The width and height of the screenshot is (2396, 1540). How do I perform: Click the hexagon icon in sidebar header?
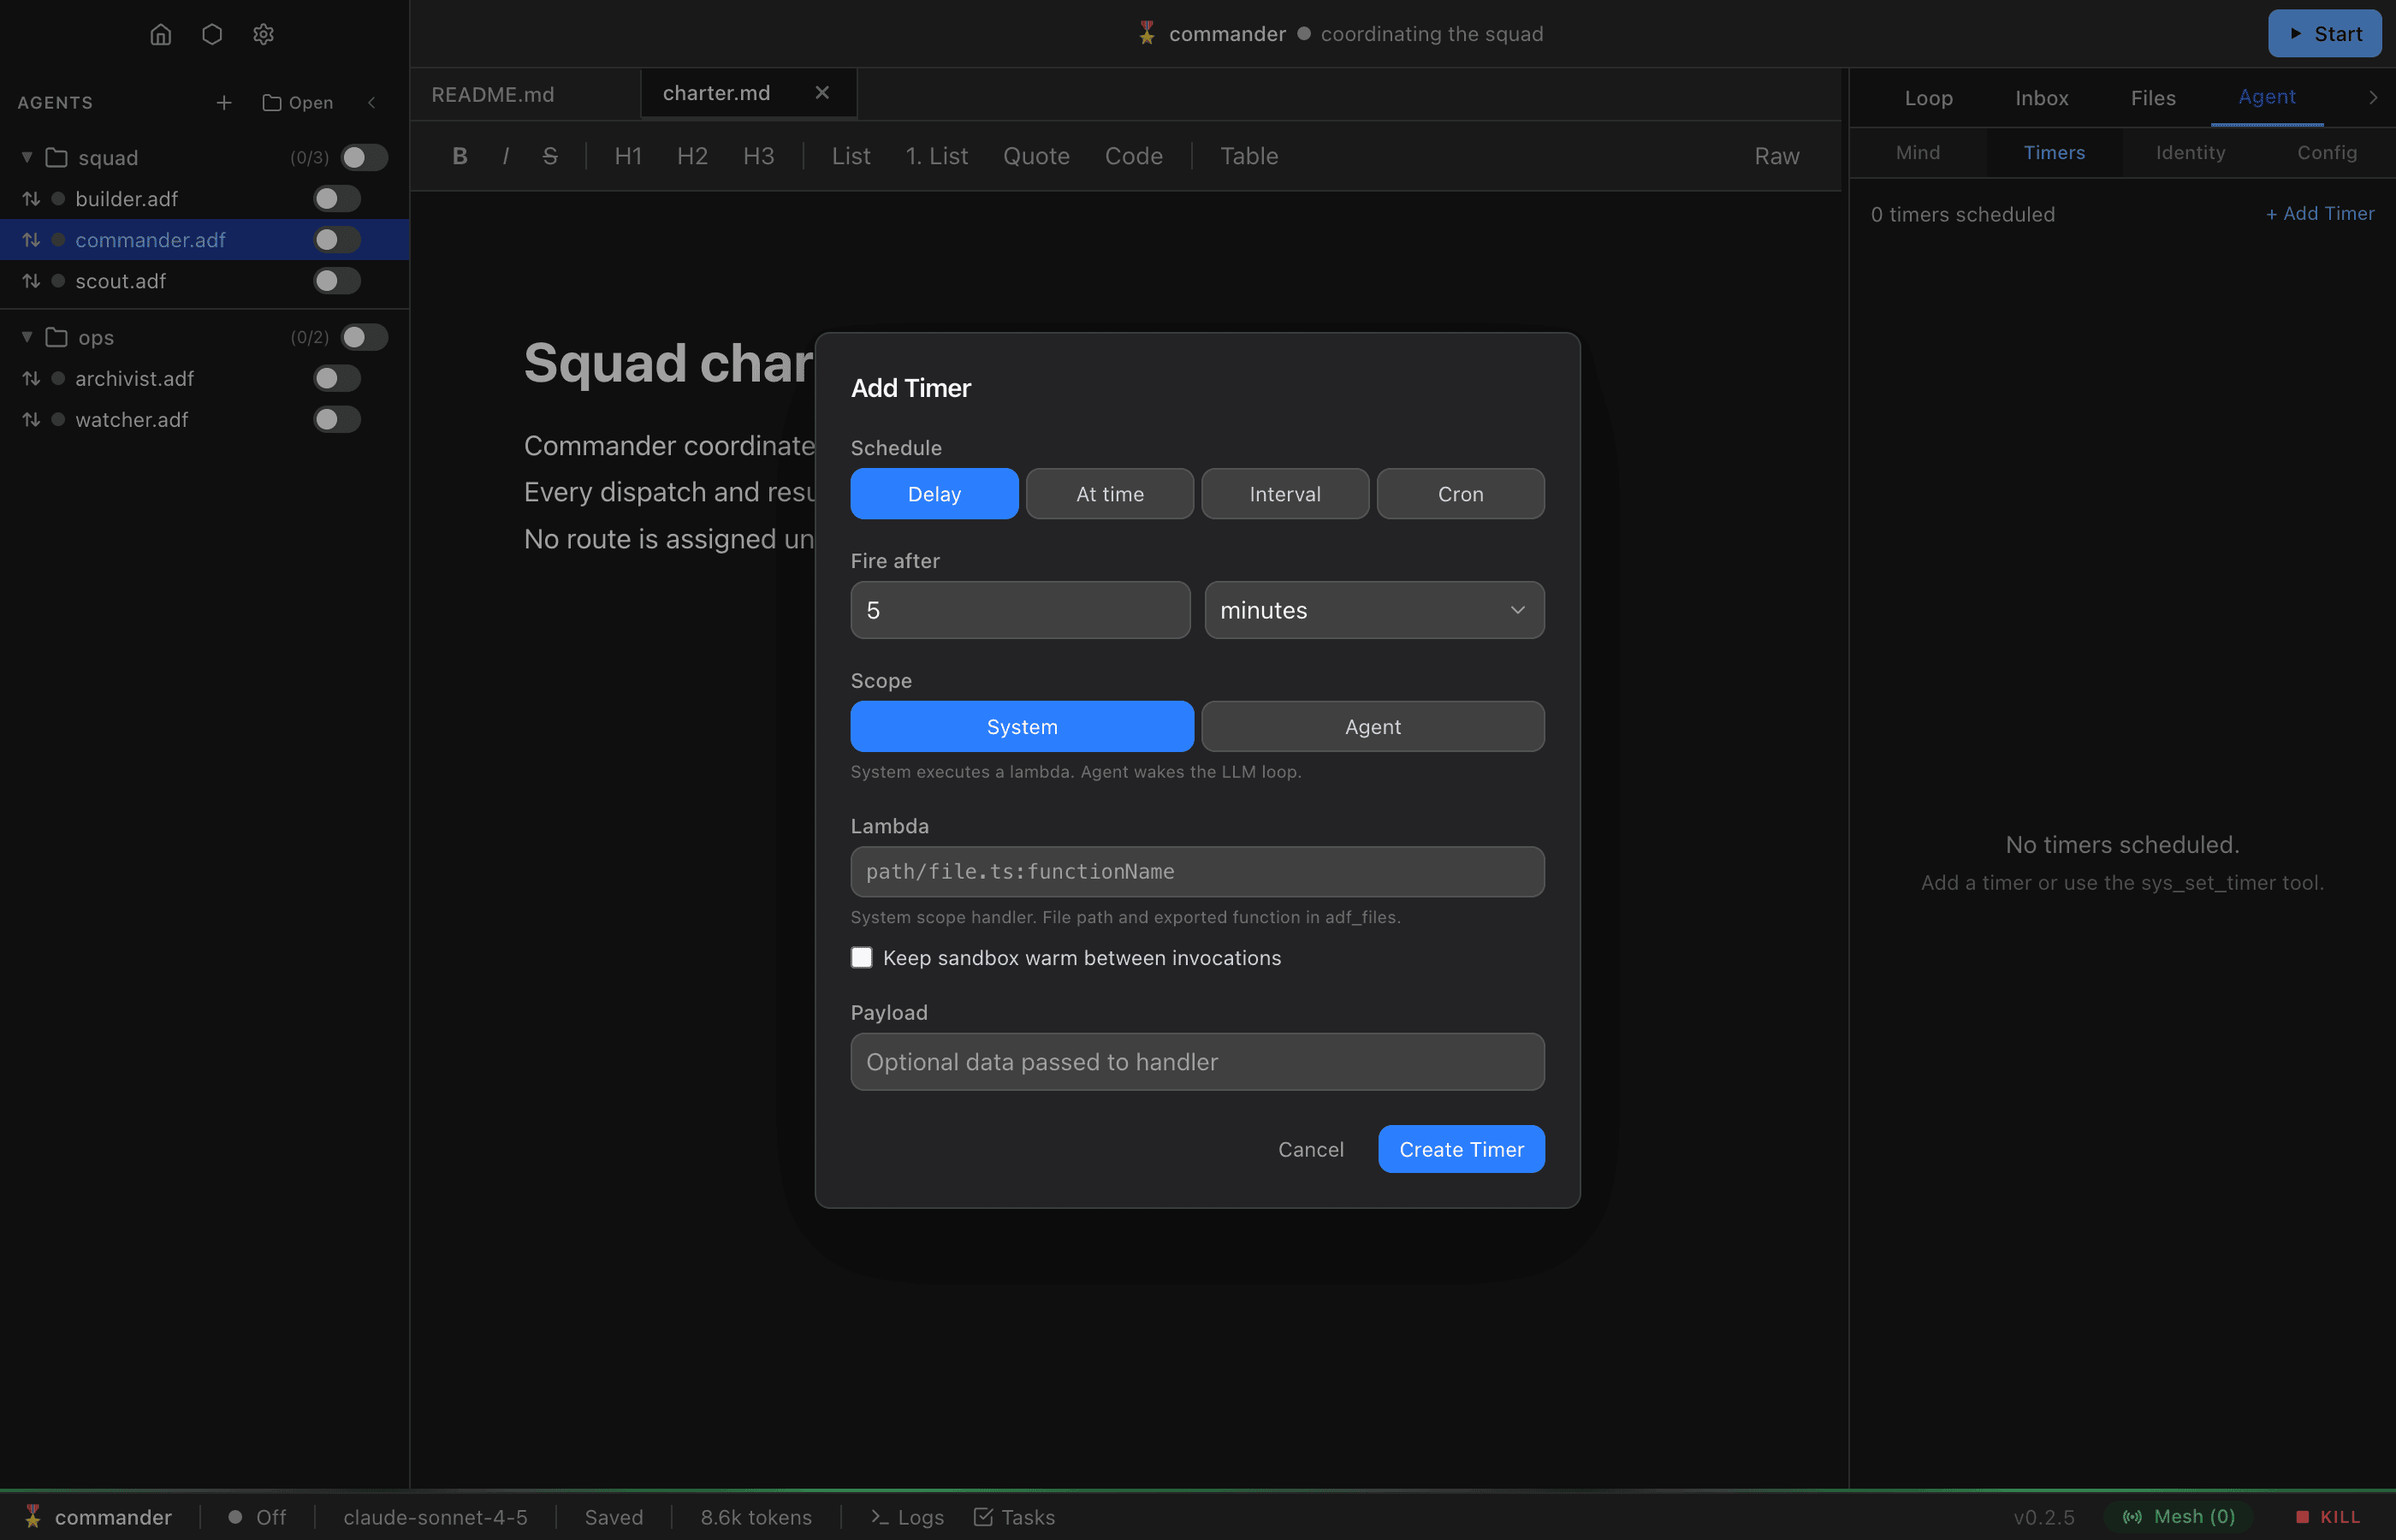(x=212, y=35)
